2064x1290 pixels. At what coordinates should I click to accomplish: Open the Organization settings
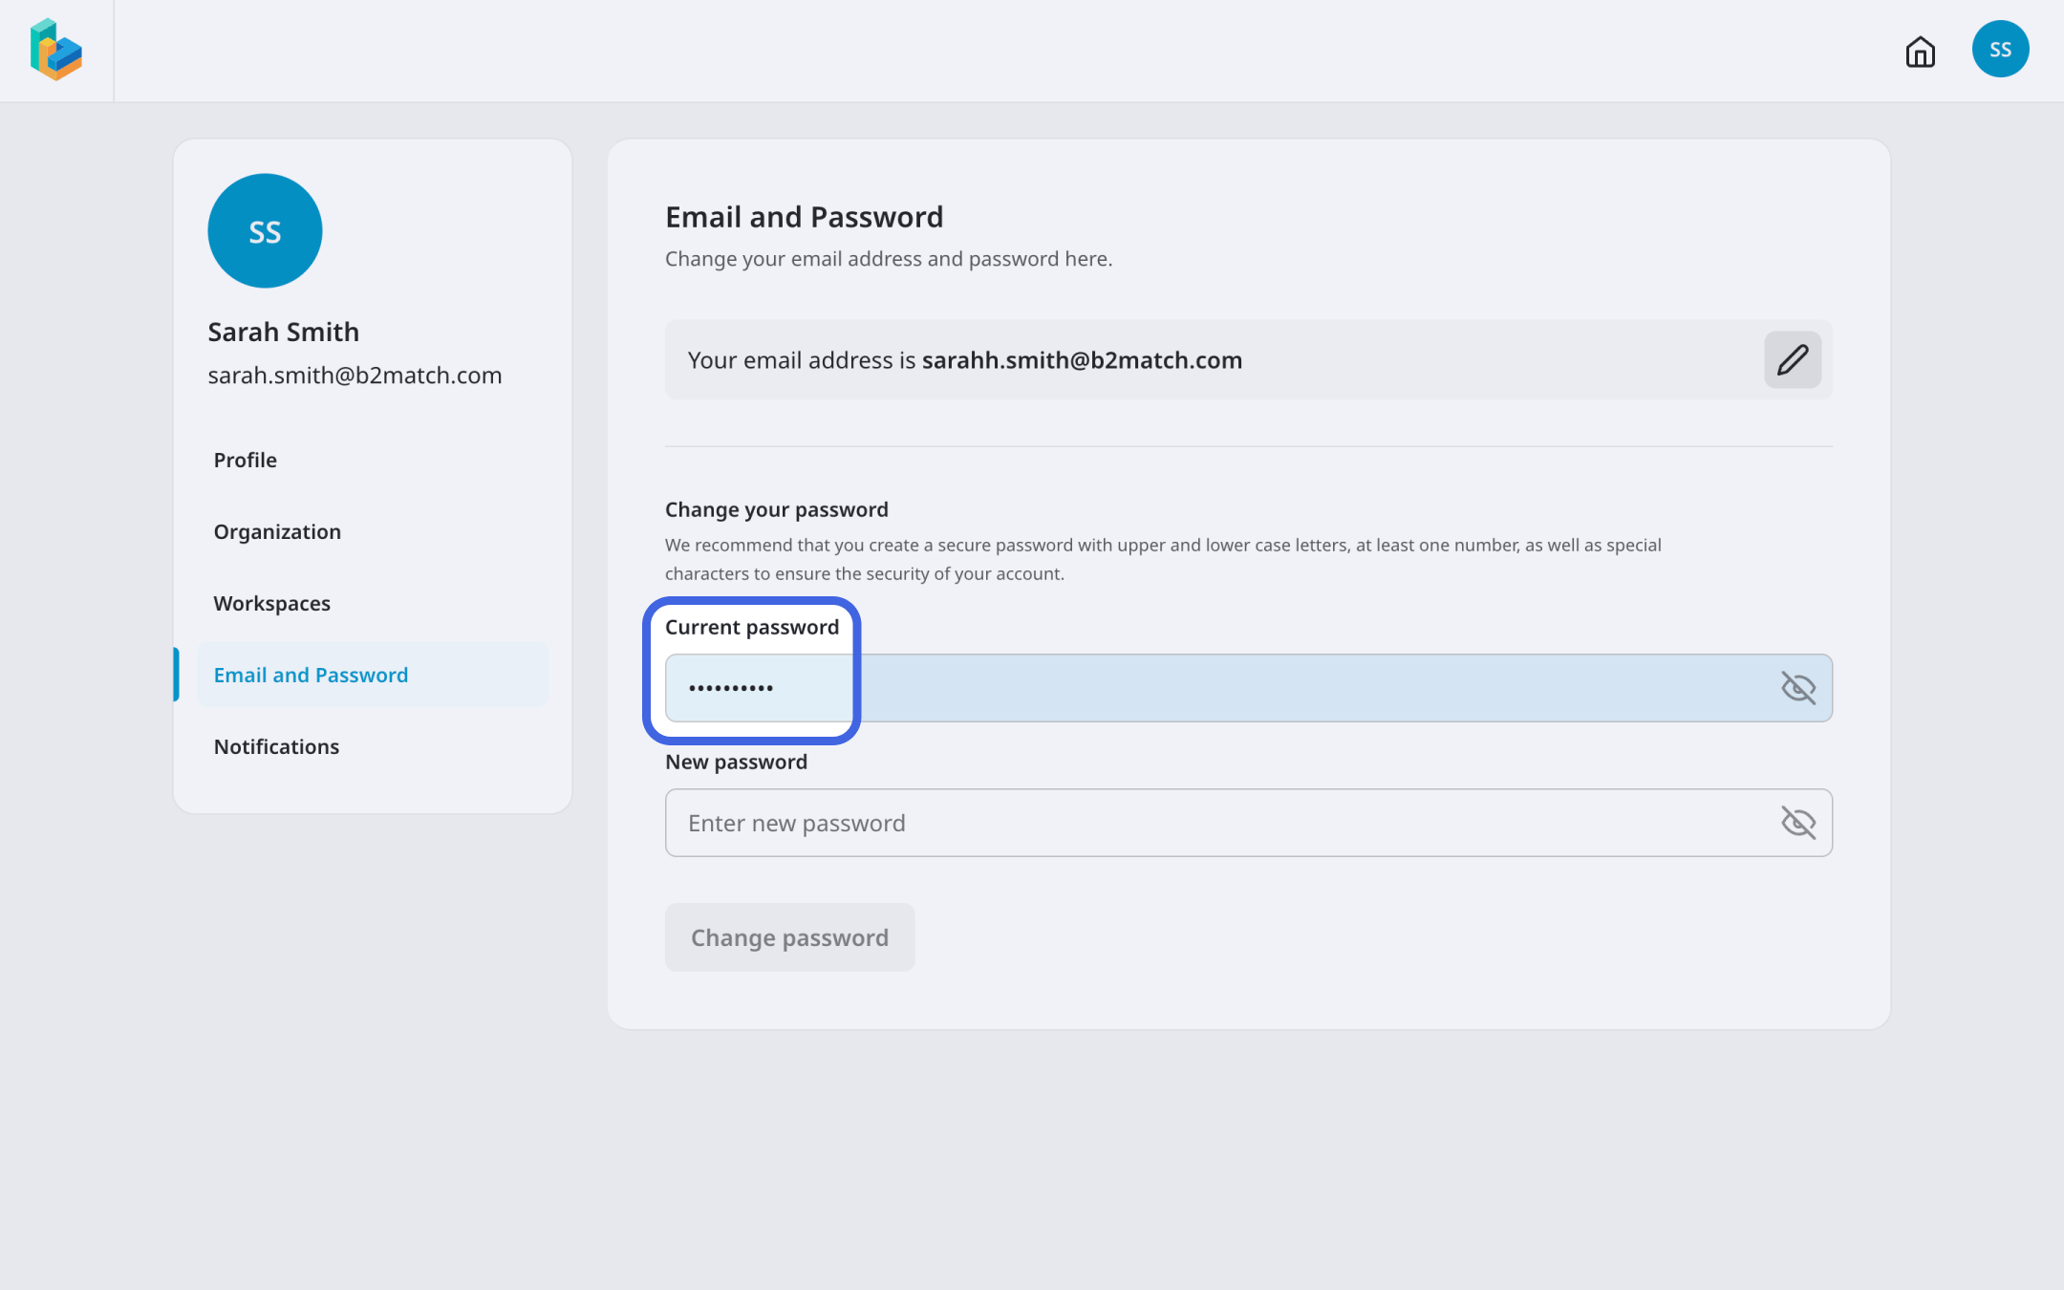pos(277,531)
